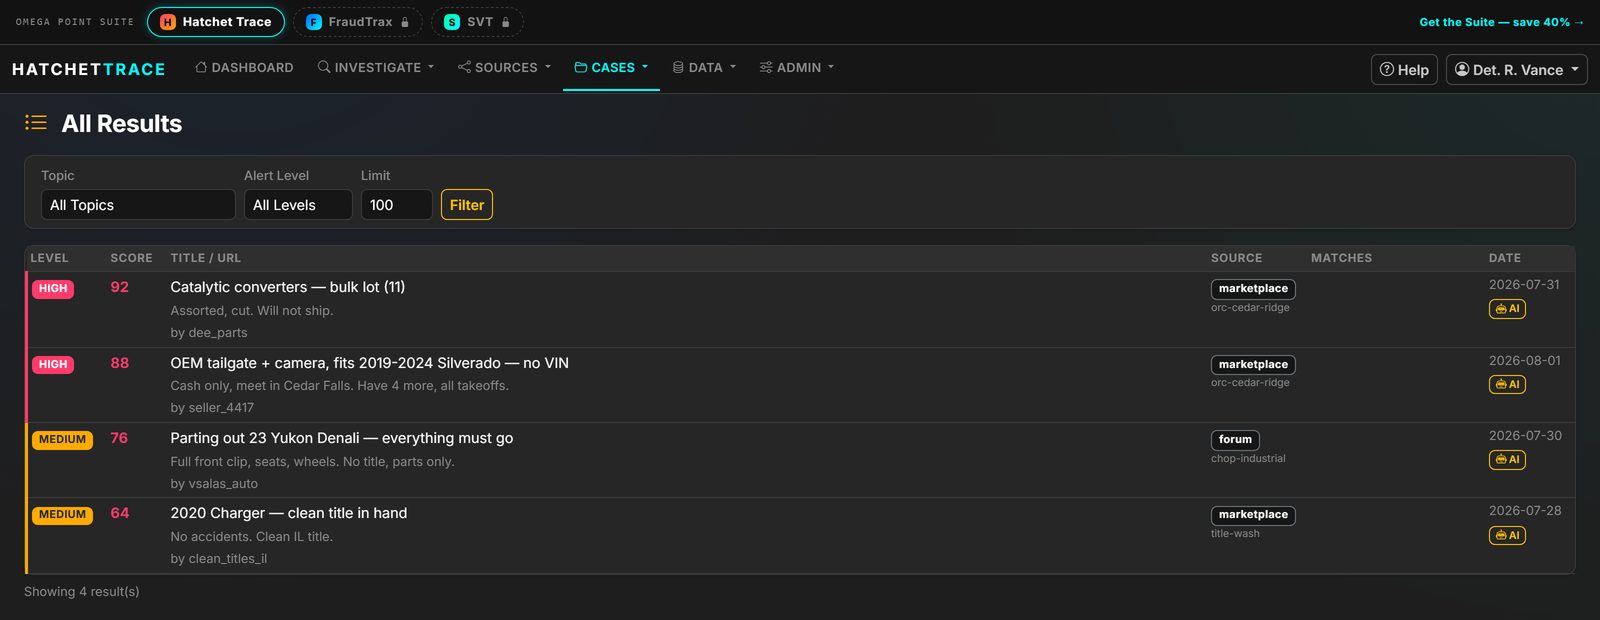Click the chop-industrial source label
This screenshot has height=620, width=1600.
[x=1248, y=459]
